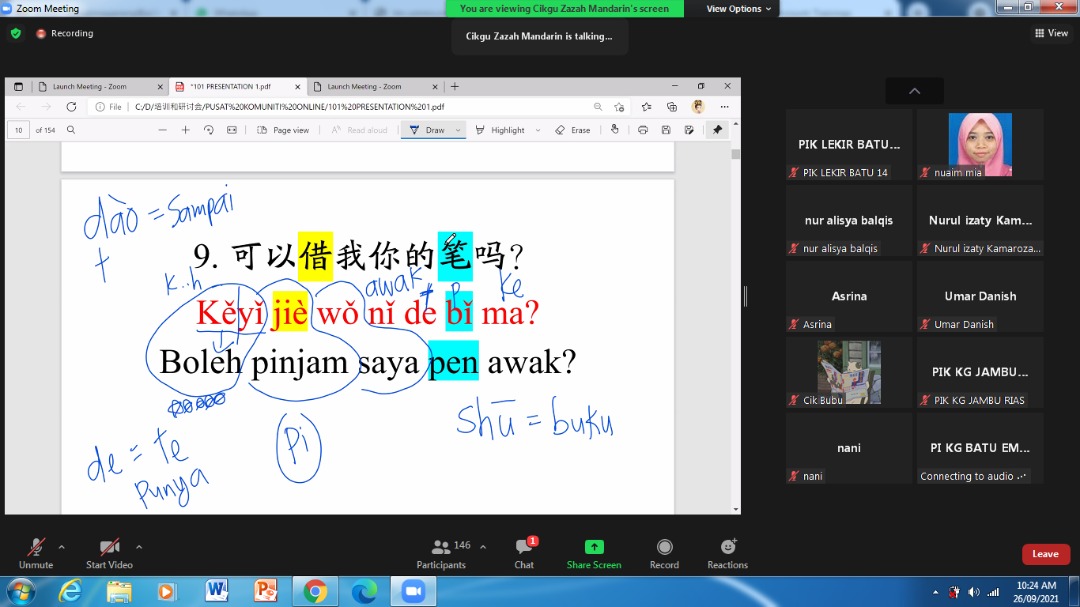
Task: Open the Chat panel
Action: (524, 553)
